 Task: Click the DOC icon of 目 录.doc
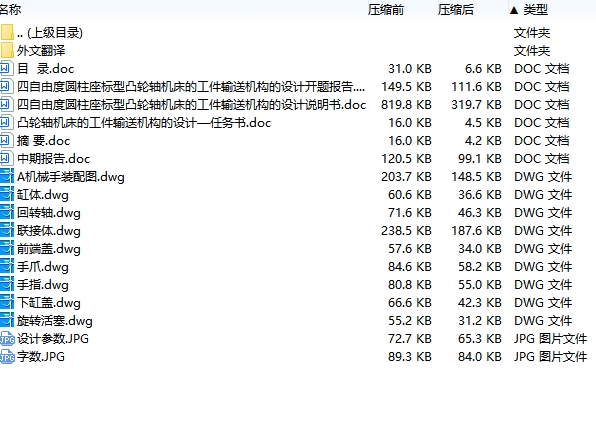(6, 68)
